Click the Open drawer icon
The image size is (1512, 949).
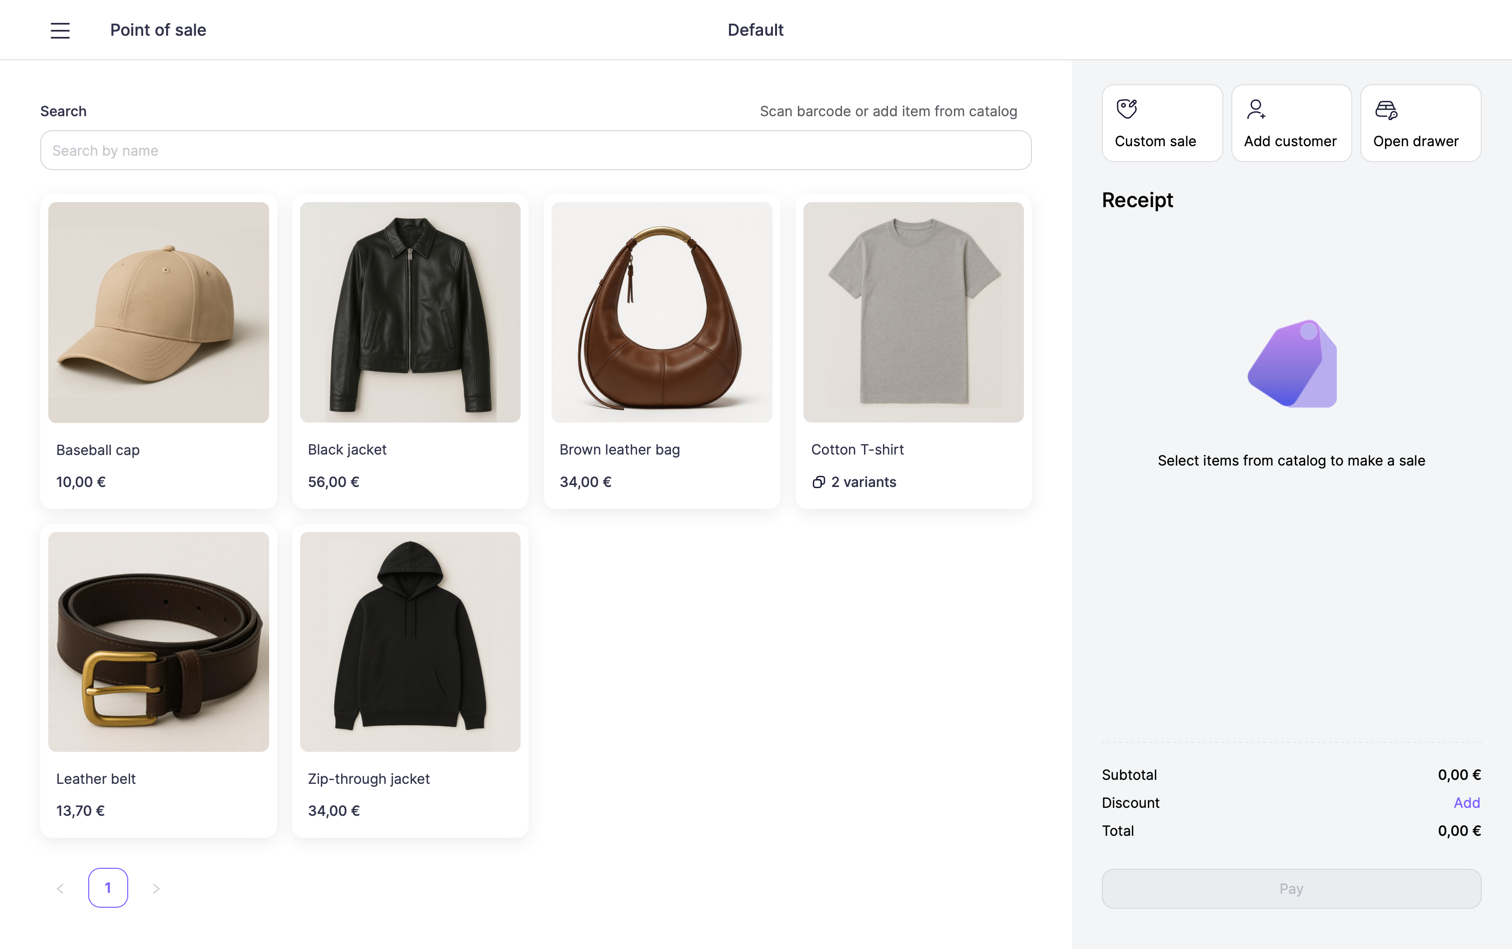[x=1385, y=109]
